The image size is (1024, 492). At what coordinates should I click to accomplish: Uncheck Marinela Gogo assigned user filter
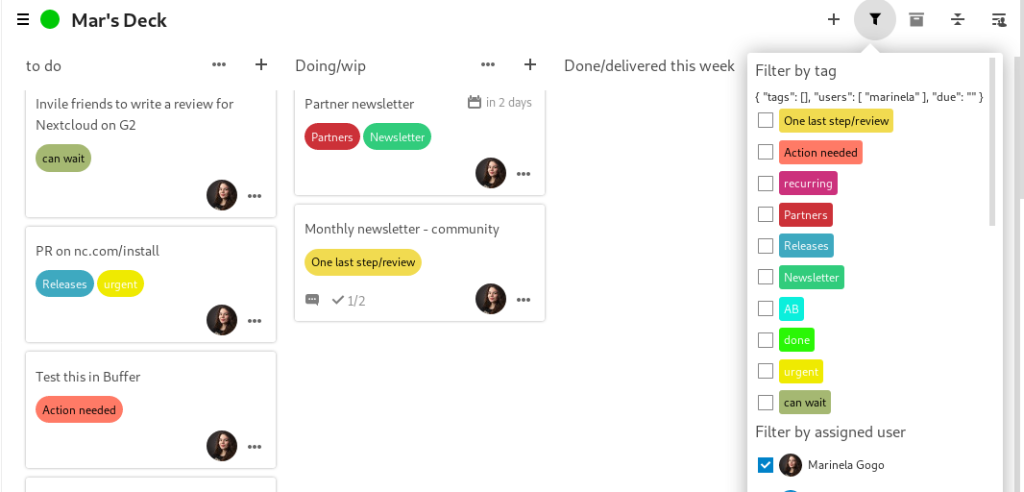765,464
